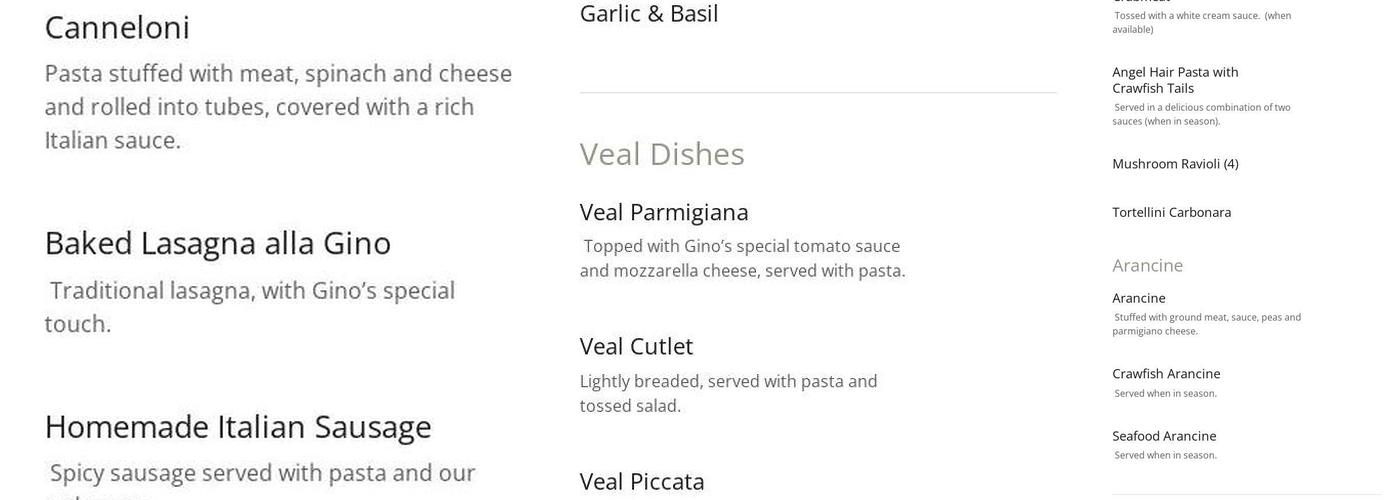Click the 'Stuffed with ground meat' Arancine description

point(1206,324)
